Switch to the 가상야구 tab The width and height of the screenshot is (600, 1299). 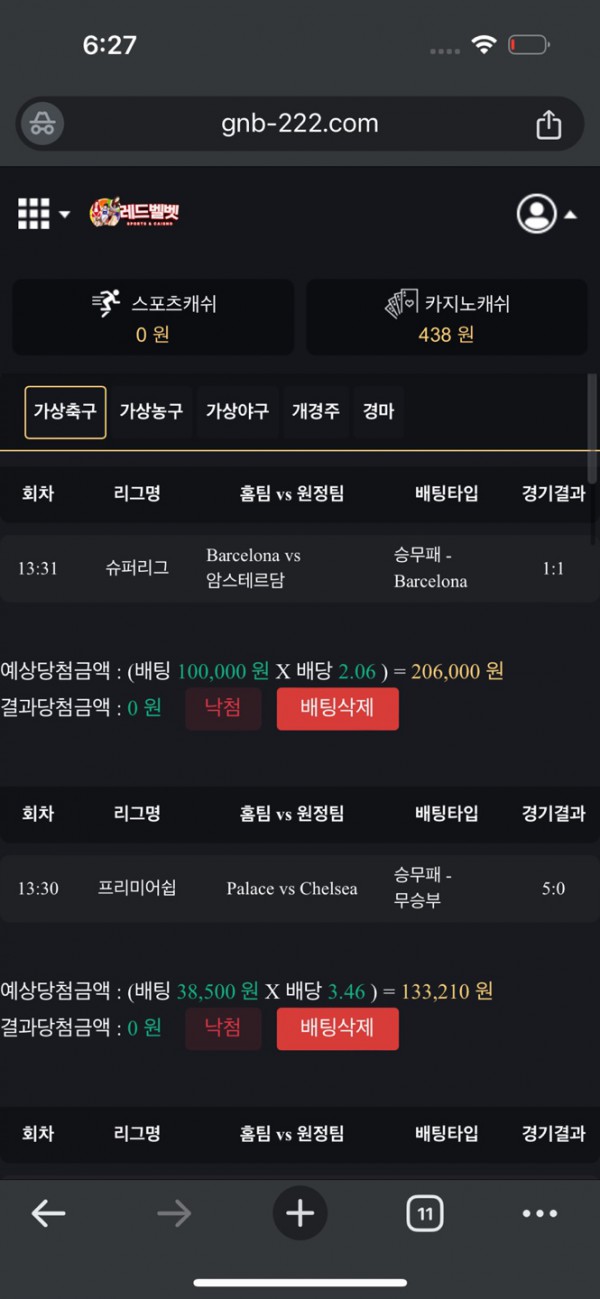click(237, 412)
